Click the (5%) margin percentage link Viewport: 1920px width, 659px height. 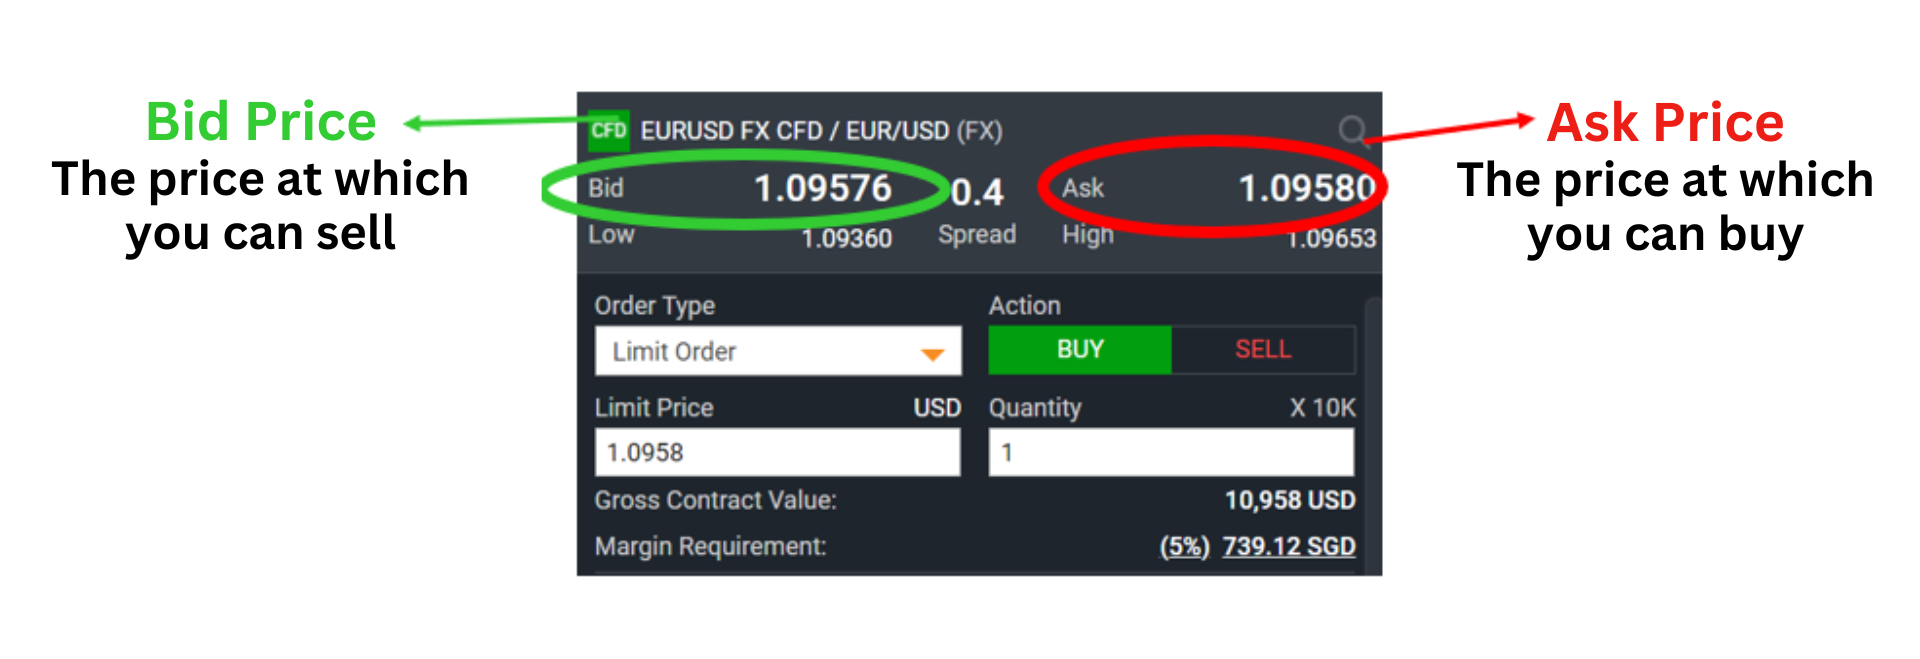tap(1185, 546)
